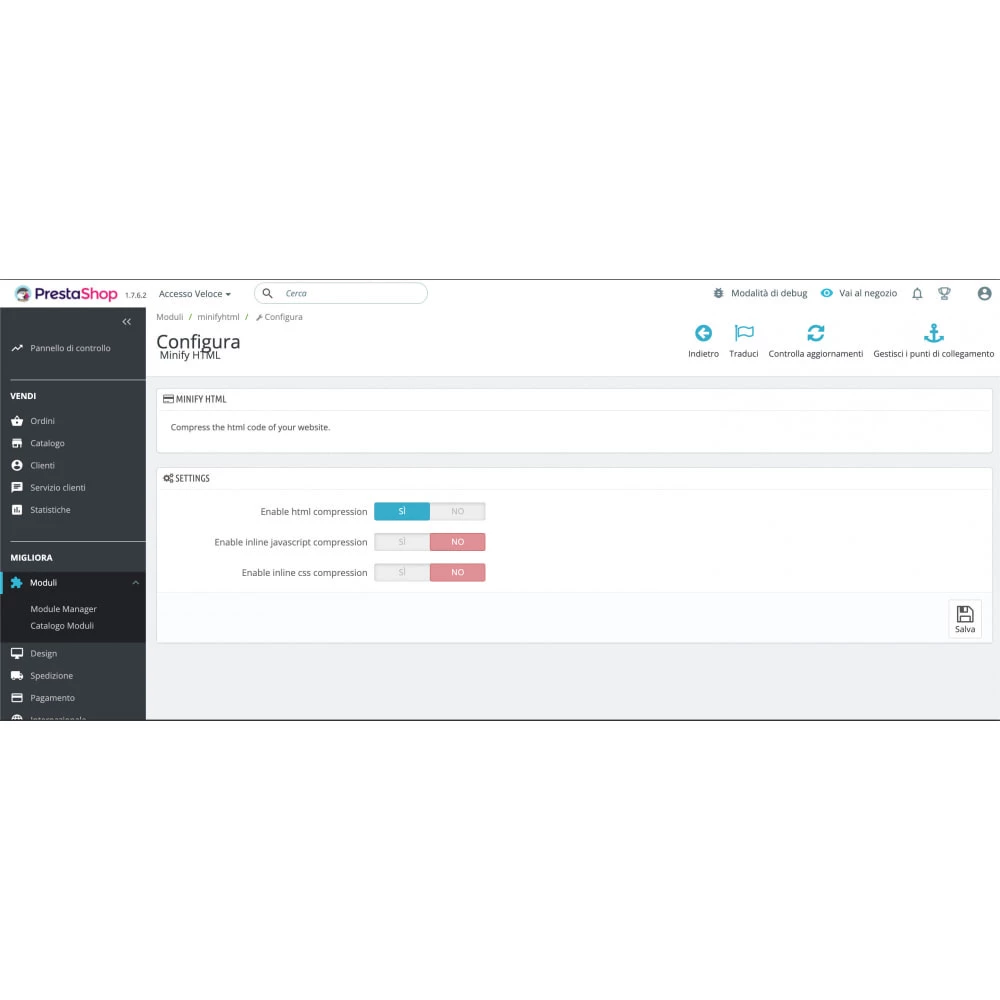Click the Pagamento card icon
This screenshot has height=1000, width=1000.
click(17, 698)
